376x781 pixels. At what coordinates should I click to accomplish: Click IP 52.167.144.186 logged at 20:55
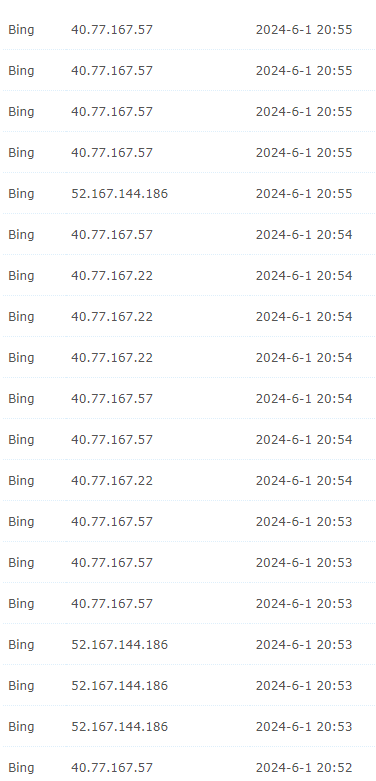120,194
